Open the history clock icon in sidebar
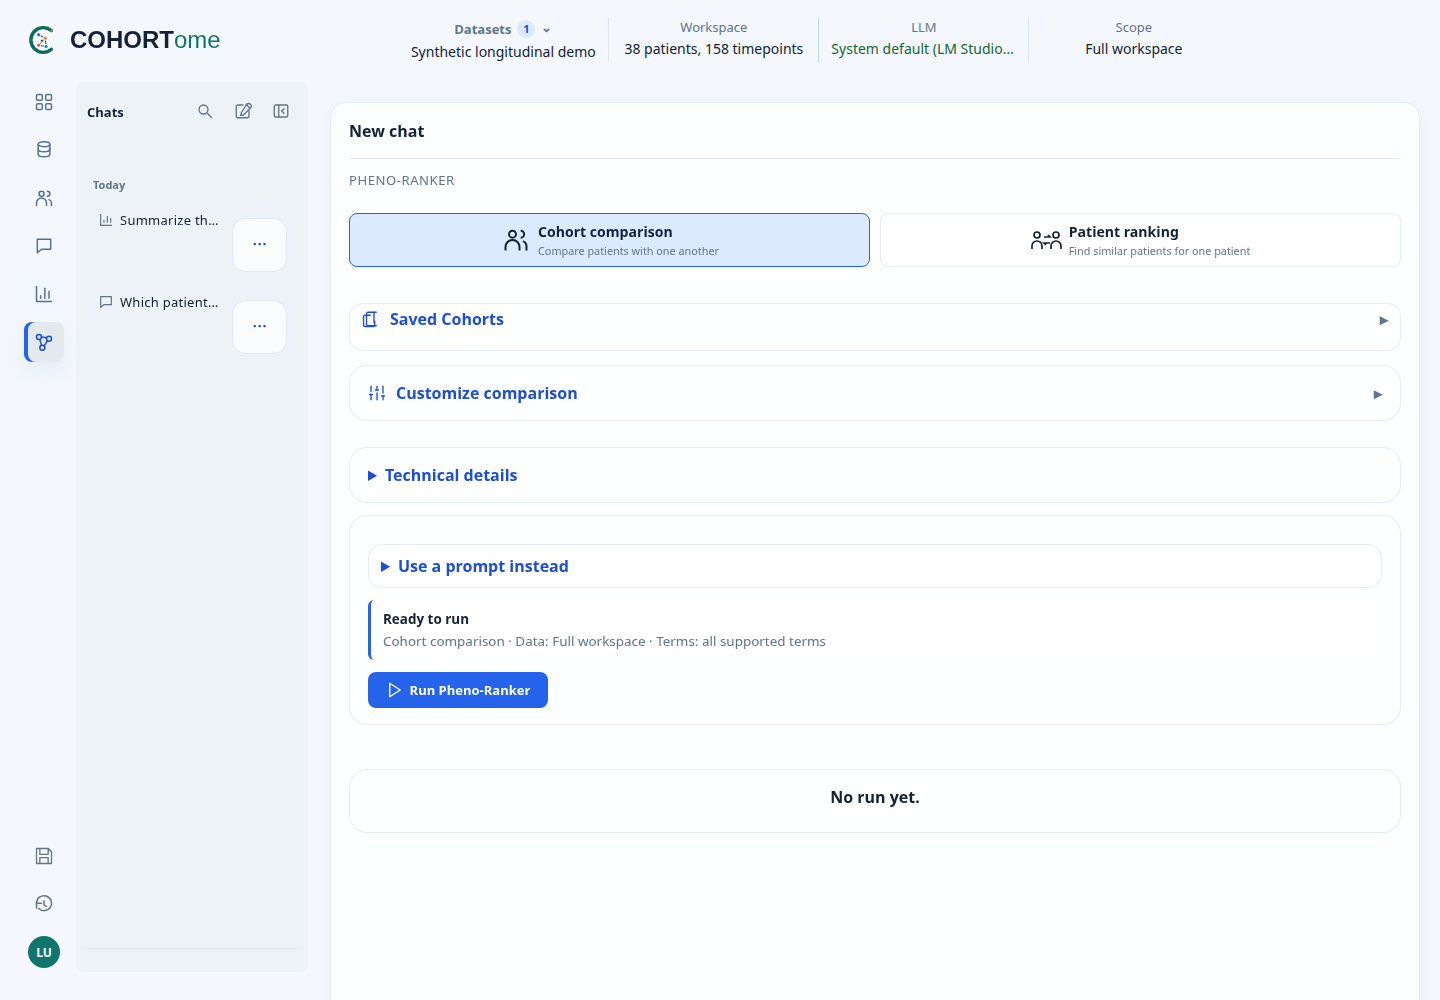The width and height of the screenshot is (1440, 1000). tap(44, 904)
